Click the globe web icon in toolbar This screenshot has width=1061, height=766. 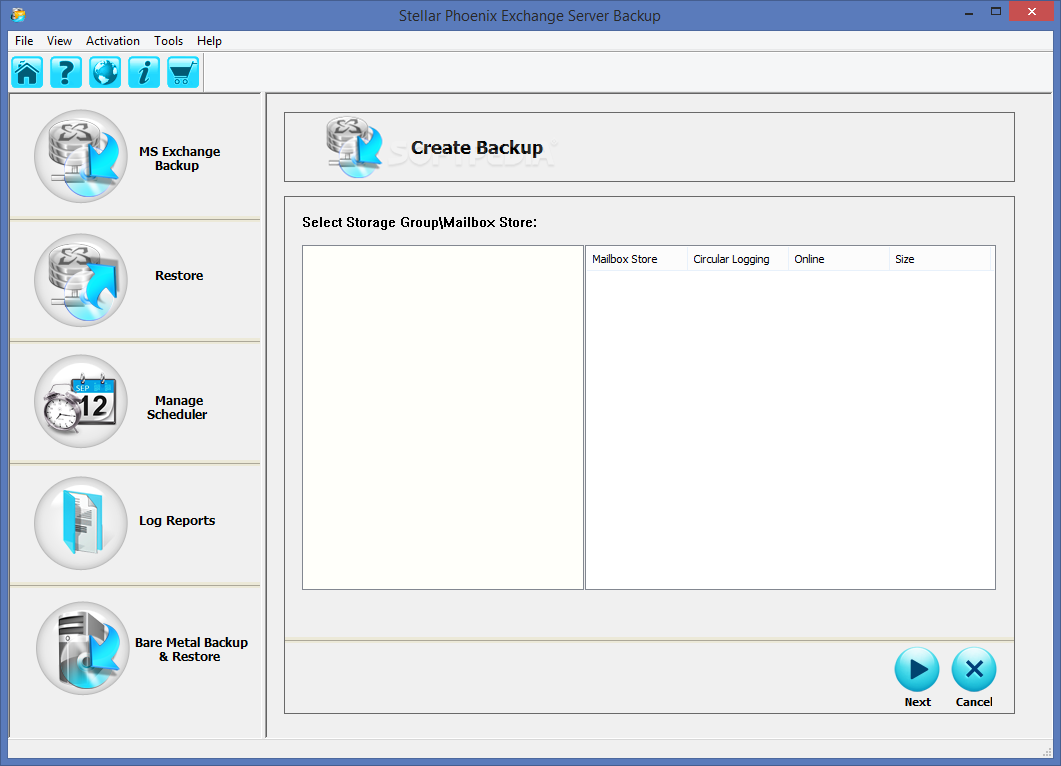(x=105, y=72)
